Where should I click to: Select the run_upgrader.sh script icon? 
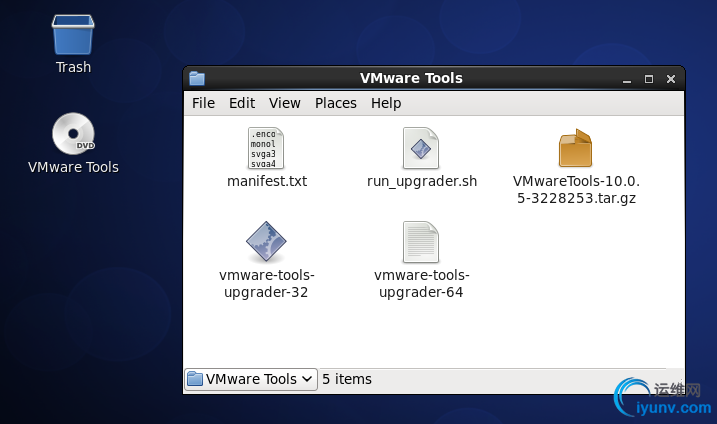pos(421,148)
